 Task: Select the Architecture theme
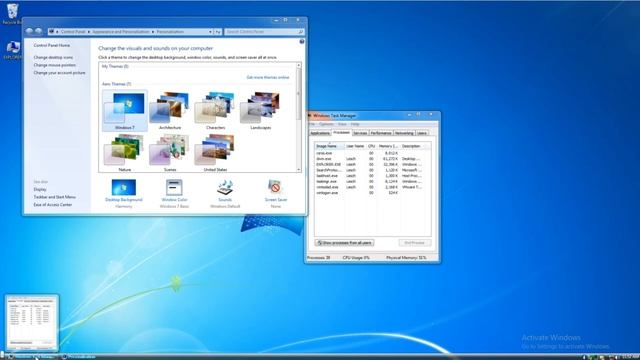(170, 111)
